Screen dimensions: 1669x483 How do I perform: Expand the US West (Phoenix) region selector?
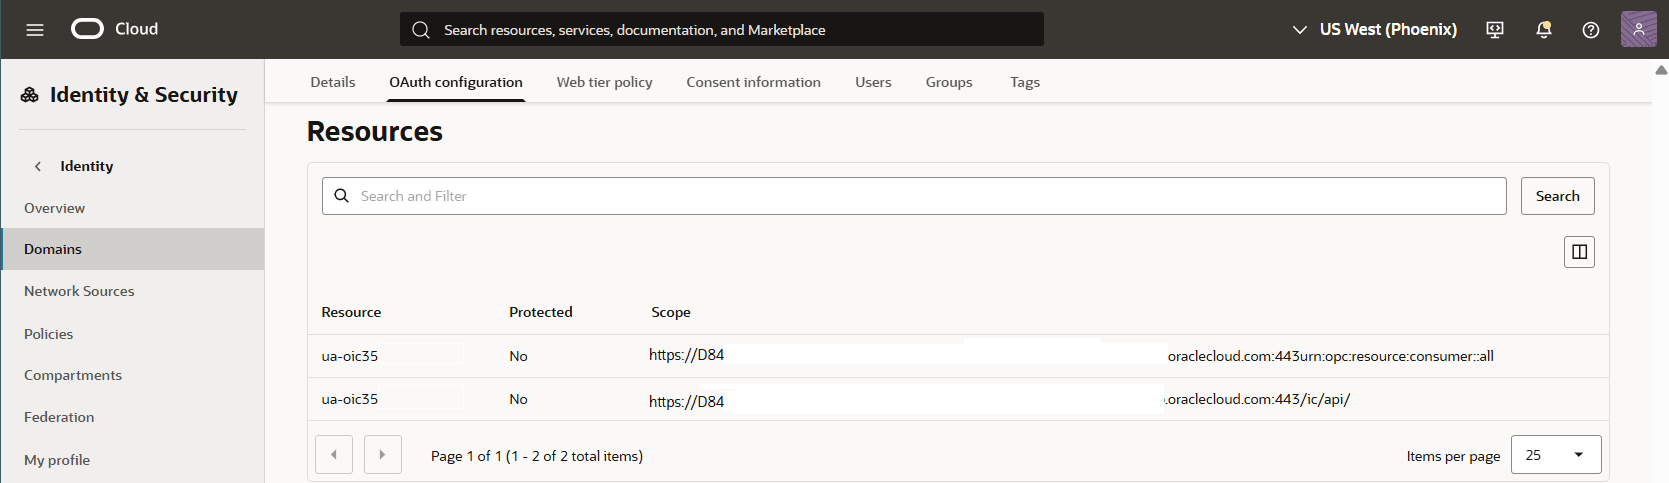tap(1375, 30)
